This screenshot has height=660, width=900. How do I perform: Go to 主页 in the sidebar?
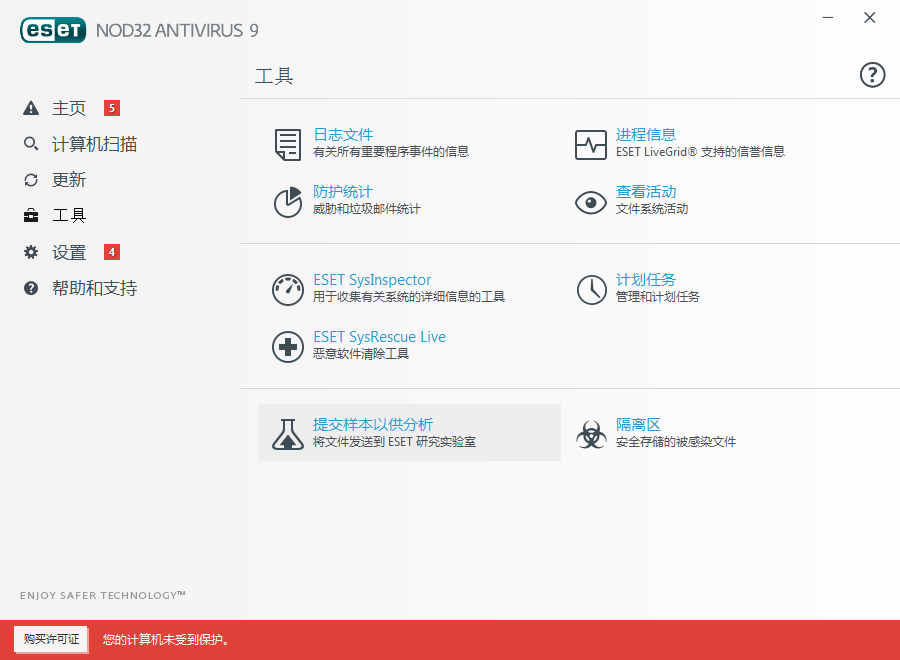pos(69,108)
